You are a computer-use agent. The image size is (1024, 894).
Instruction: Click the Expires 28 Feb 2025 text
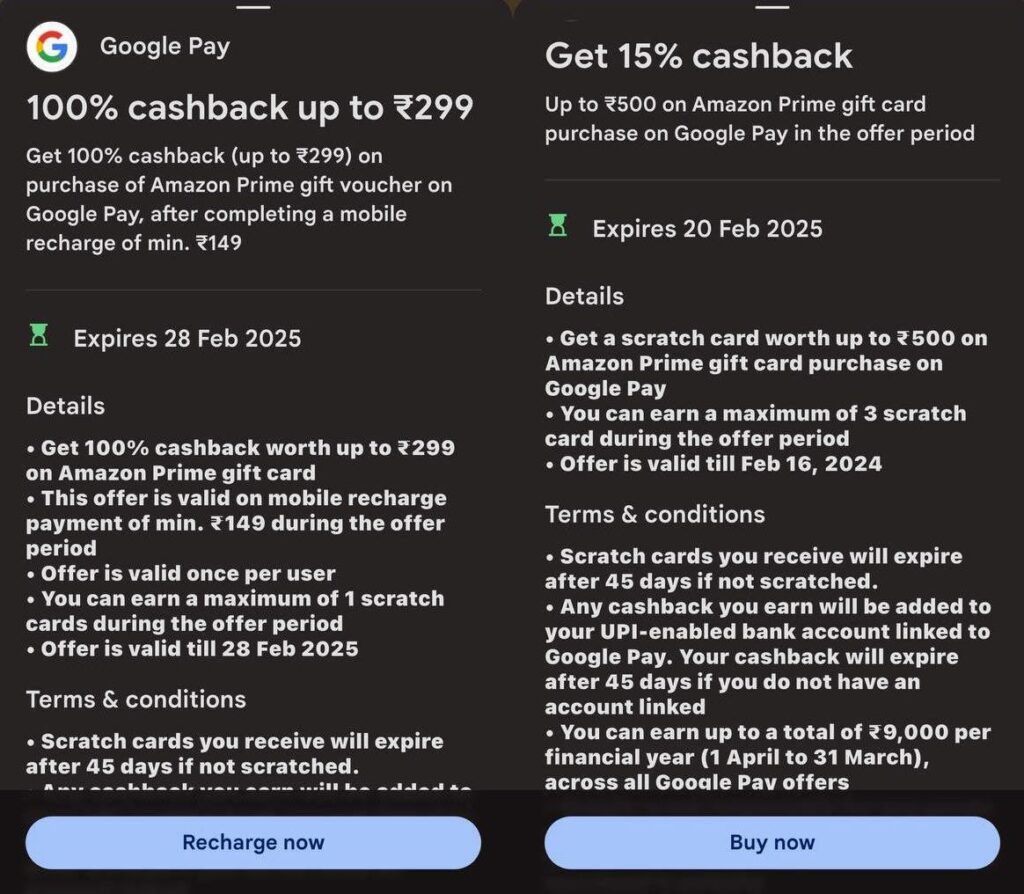click(x=187, y=338)
